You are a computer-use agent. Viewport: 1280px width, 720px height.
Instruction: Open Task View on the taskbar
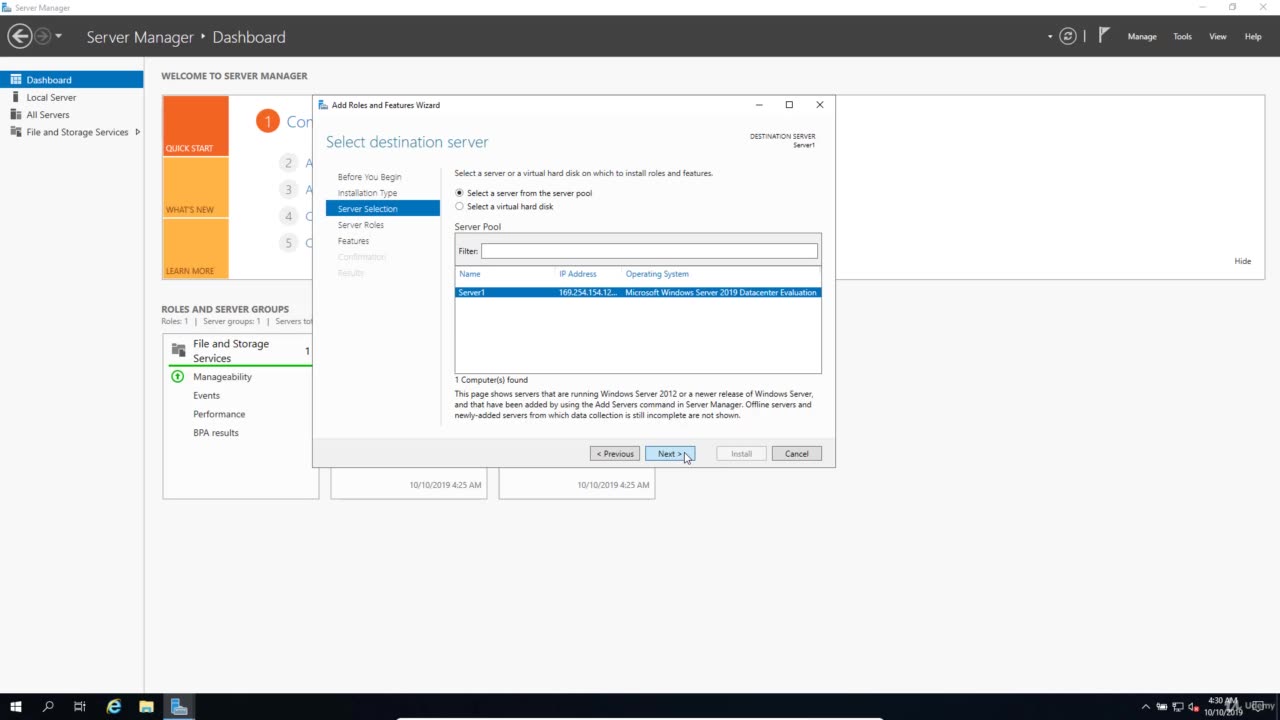[80, 707]
